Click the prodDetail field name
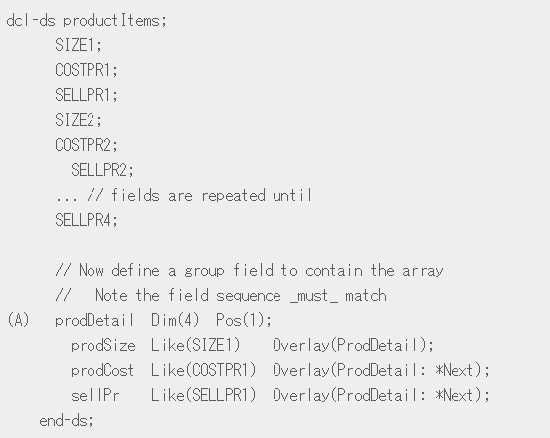This screenshot has height=438, width=550. (94, 320)
